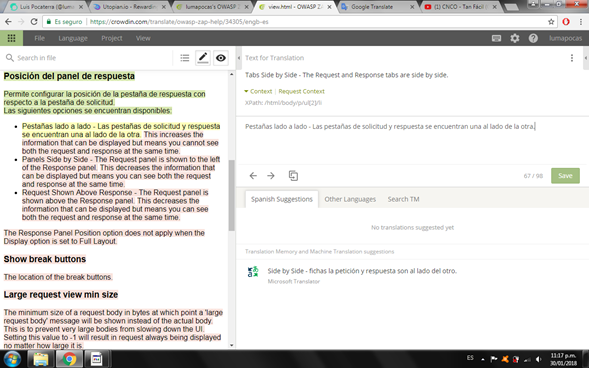Viewport: 589px width, 368px height.
Task: Select the Spanish Suggestions tab
Action: (x=282, y=199)
